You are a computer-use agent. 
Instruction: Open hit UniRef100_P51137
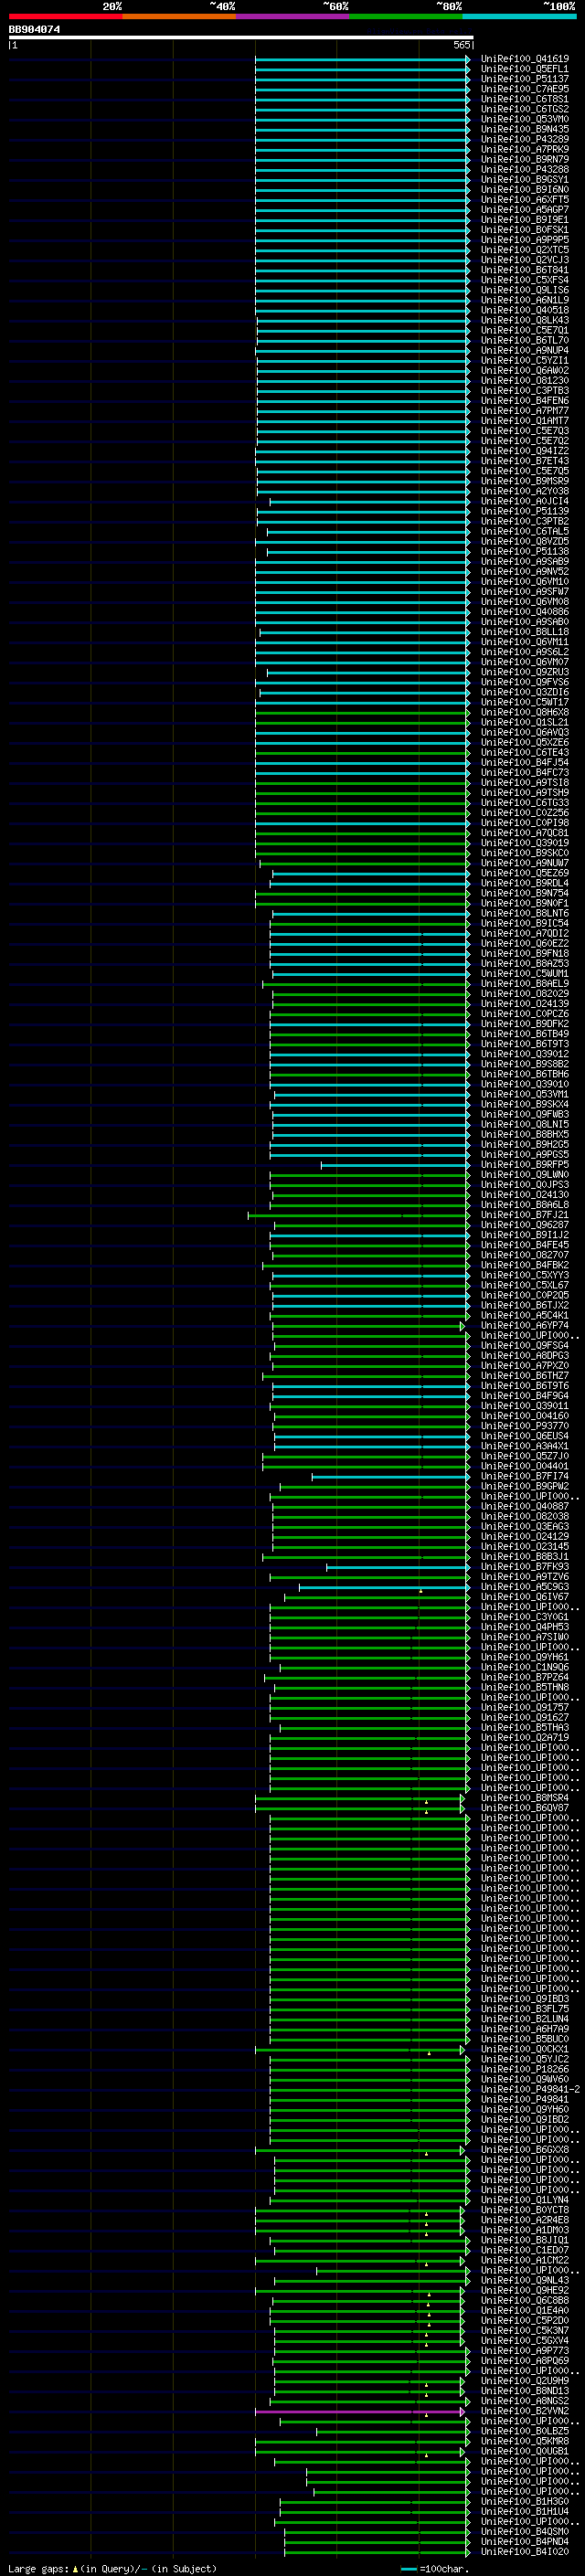pos(524,79)
